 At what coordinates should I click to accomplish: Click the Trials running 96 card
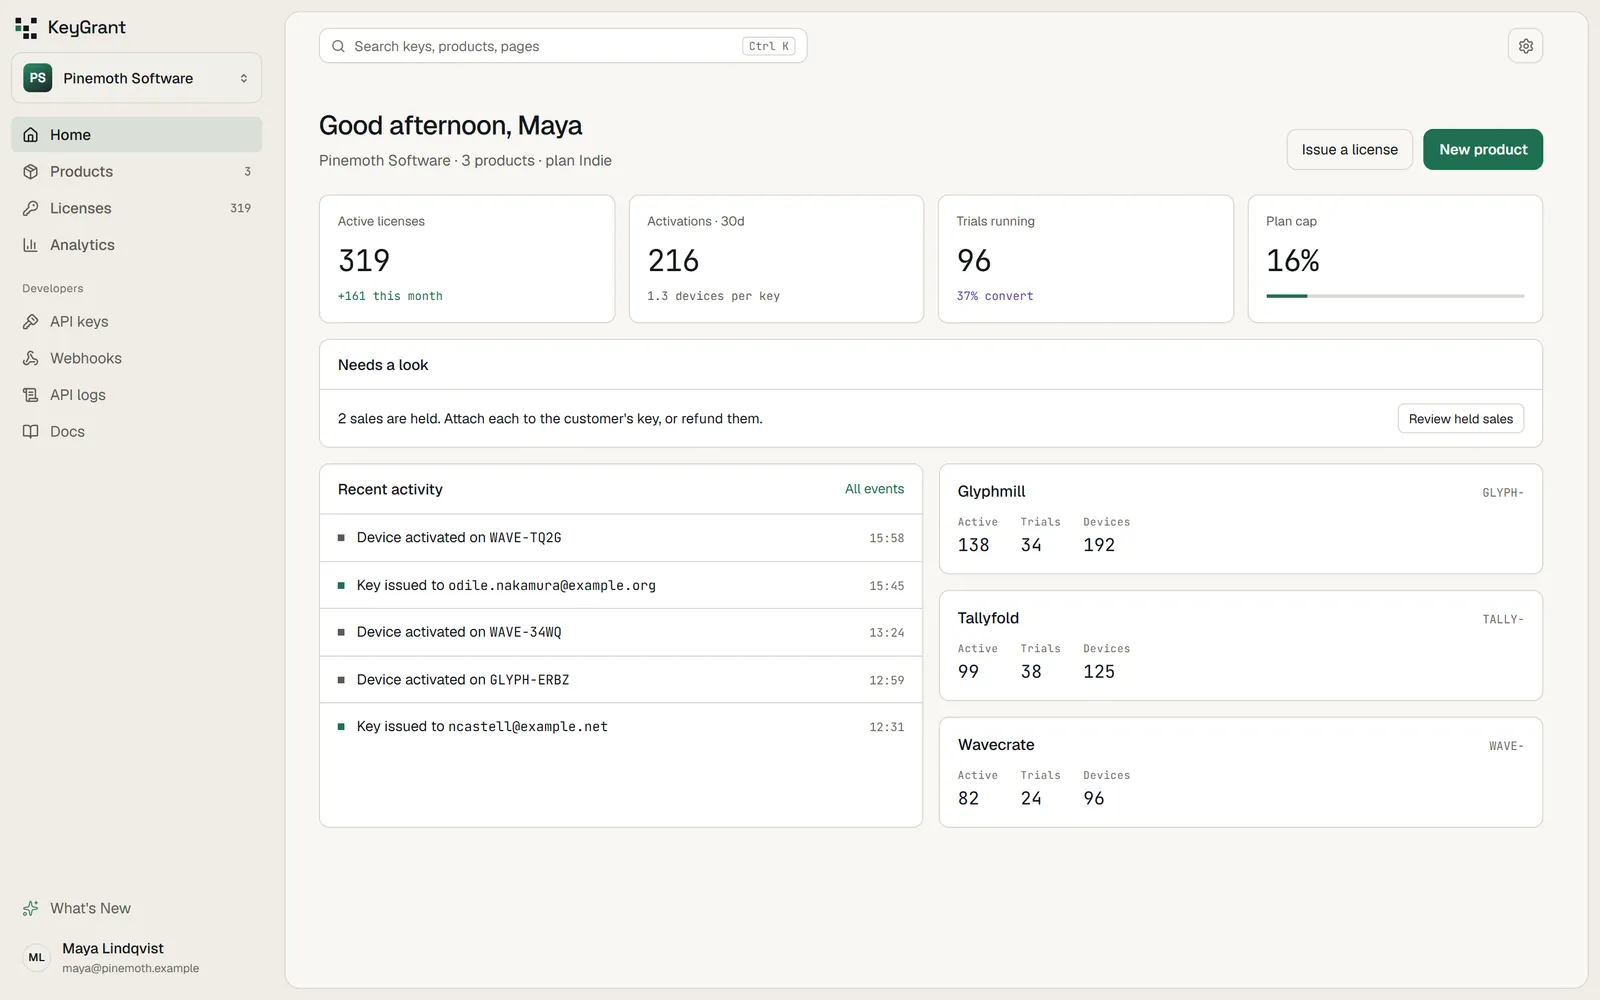[1085, 259]
